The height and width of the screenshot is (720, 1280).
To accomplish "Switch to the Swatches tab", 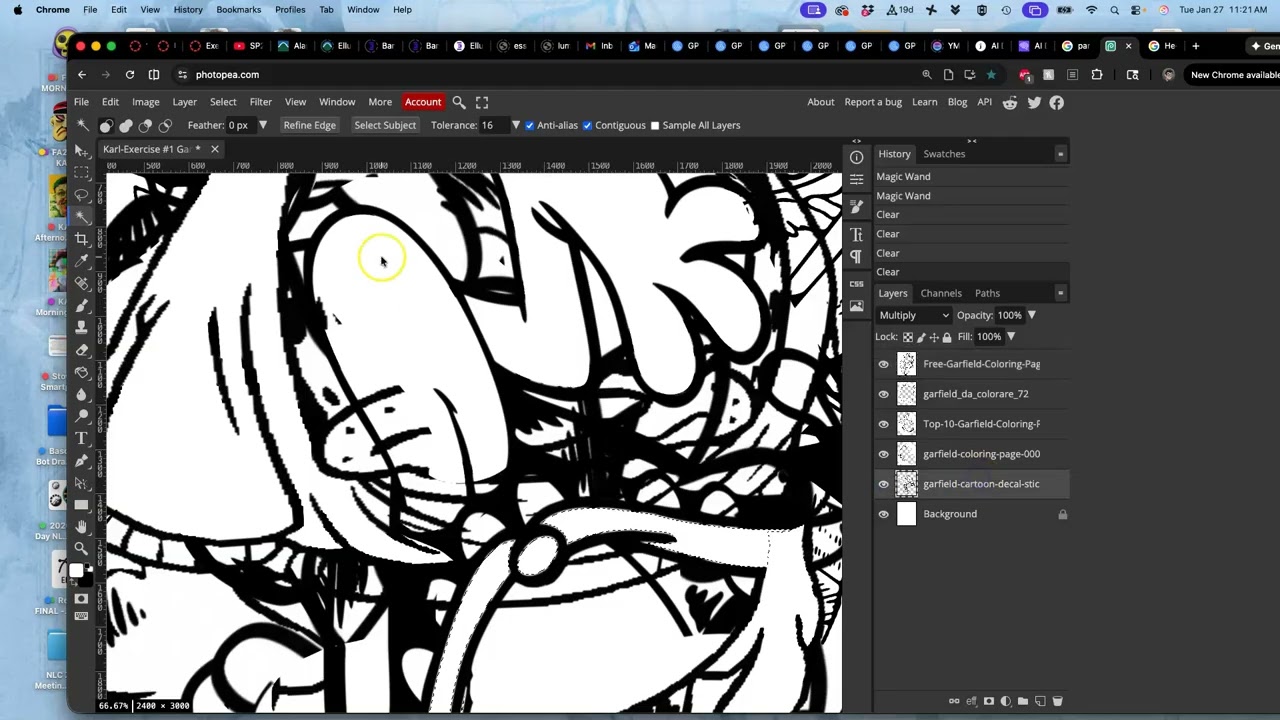I will pos(944,154).
